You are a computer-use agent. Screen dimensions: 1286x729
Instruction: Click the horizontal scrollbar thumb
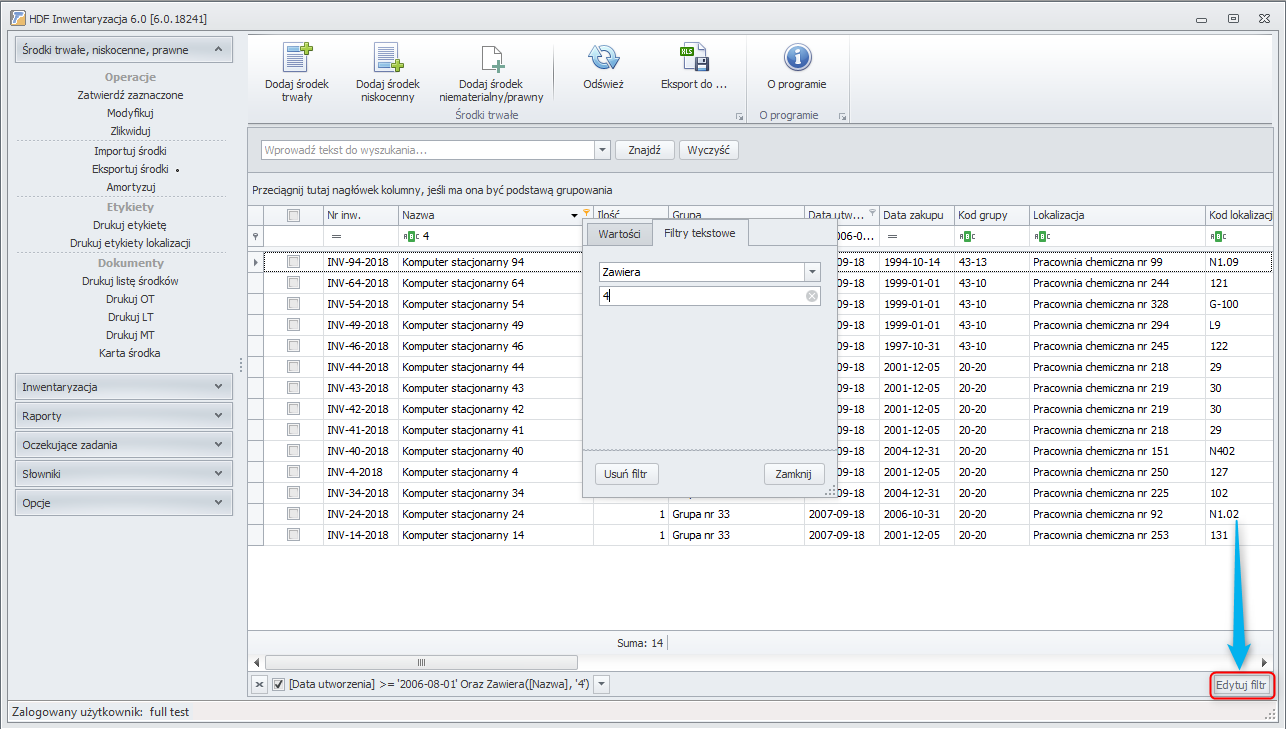[x=421, y=662]
